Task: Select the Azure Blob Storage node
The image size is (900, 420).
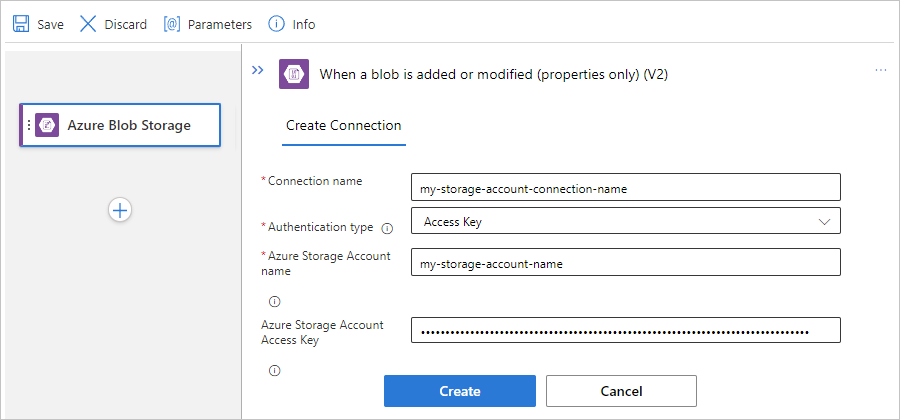Action: 128,125
